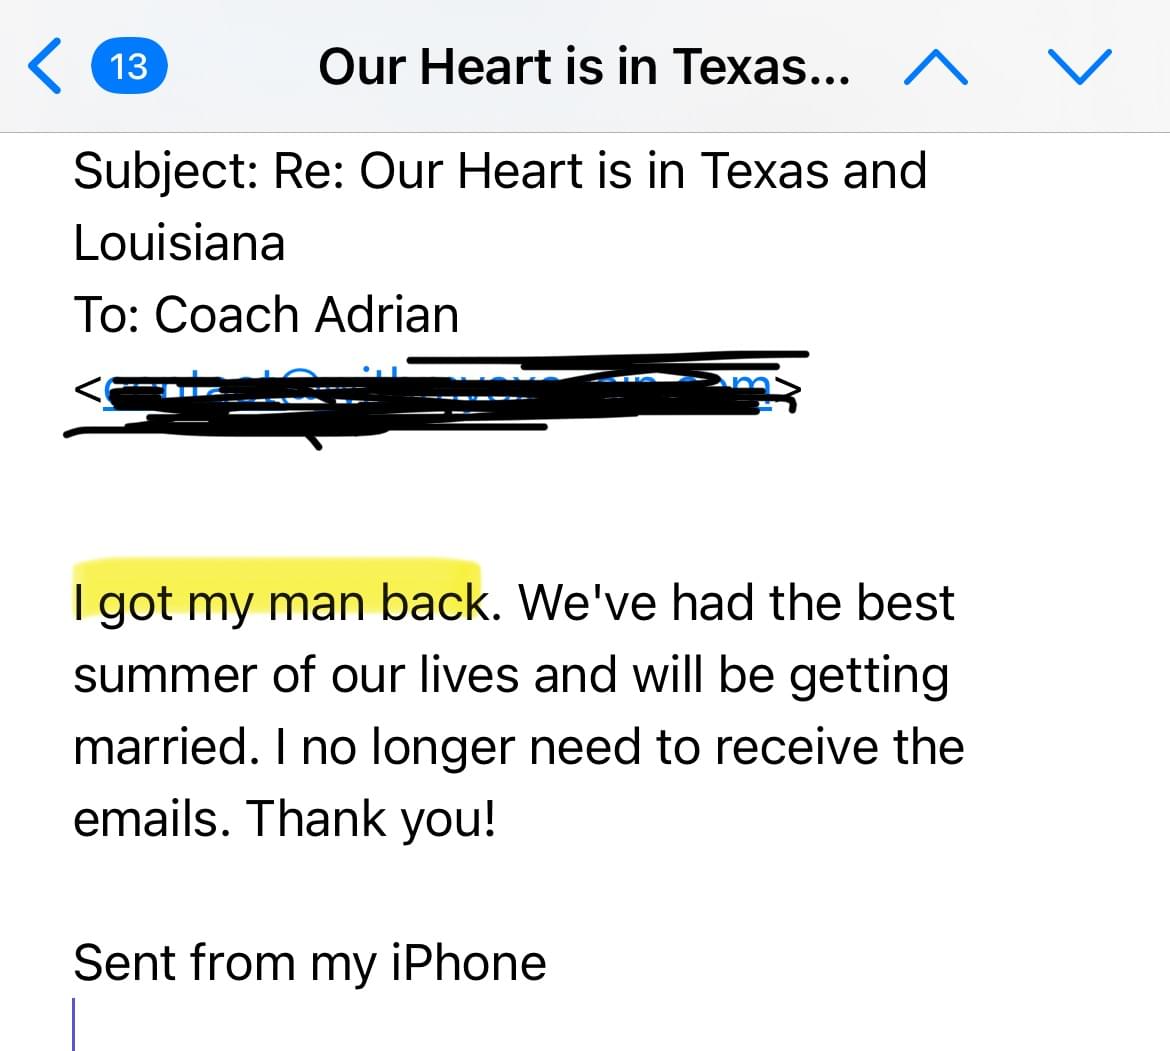Click the text 'We've had the best'
The image size is (1170, 1051).
[x=736, y=602]
